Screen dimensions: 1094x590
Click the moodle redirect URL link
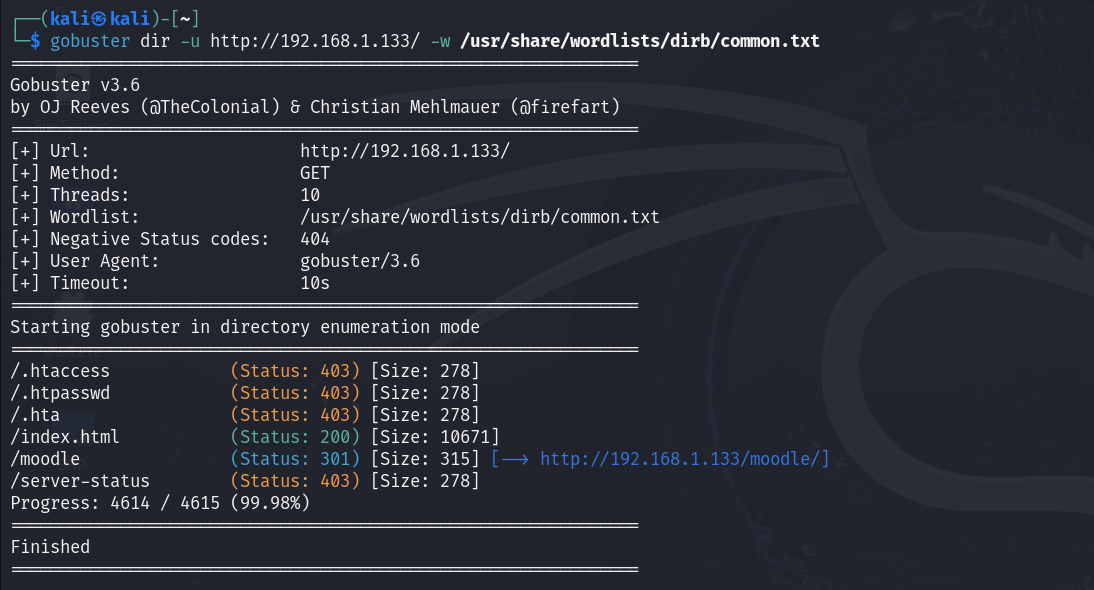coord(684,459)
